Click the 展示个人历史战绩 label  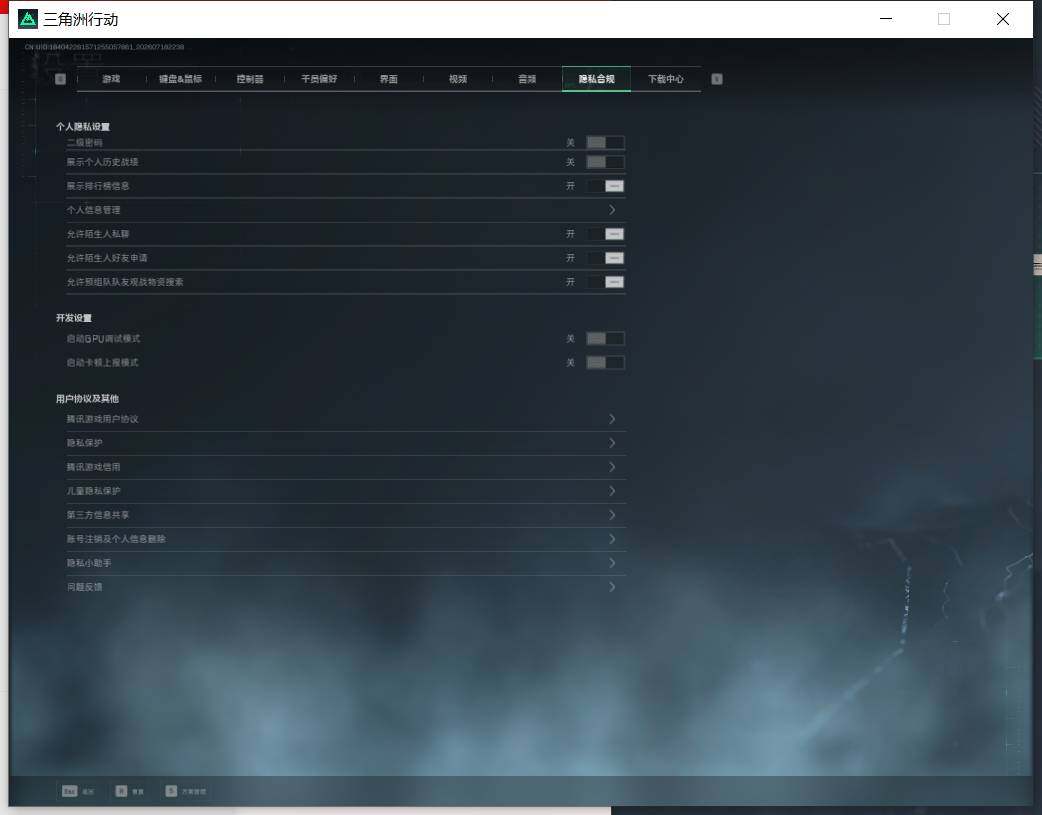click(x=102, y=162)
